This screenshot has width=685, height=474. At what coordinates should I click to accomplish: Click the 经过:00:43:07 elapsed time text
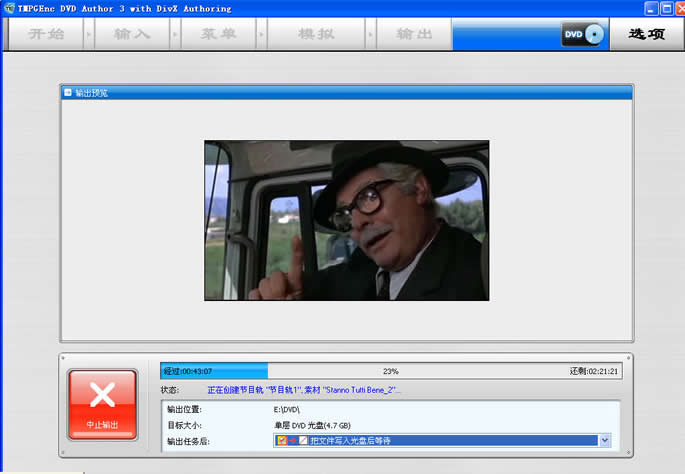coord(188,371)
